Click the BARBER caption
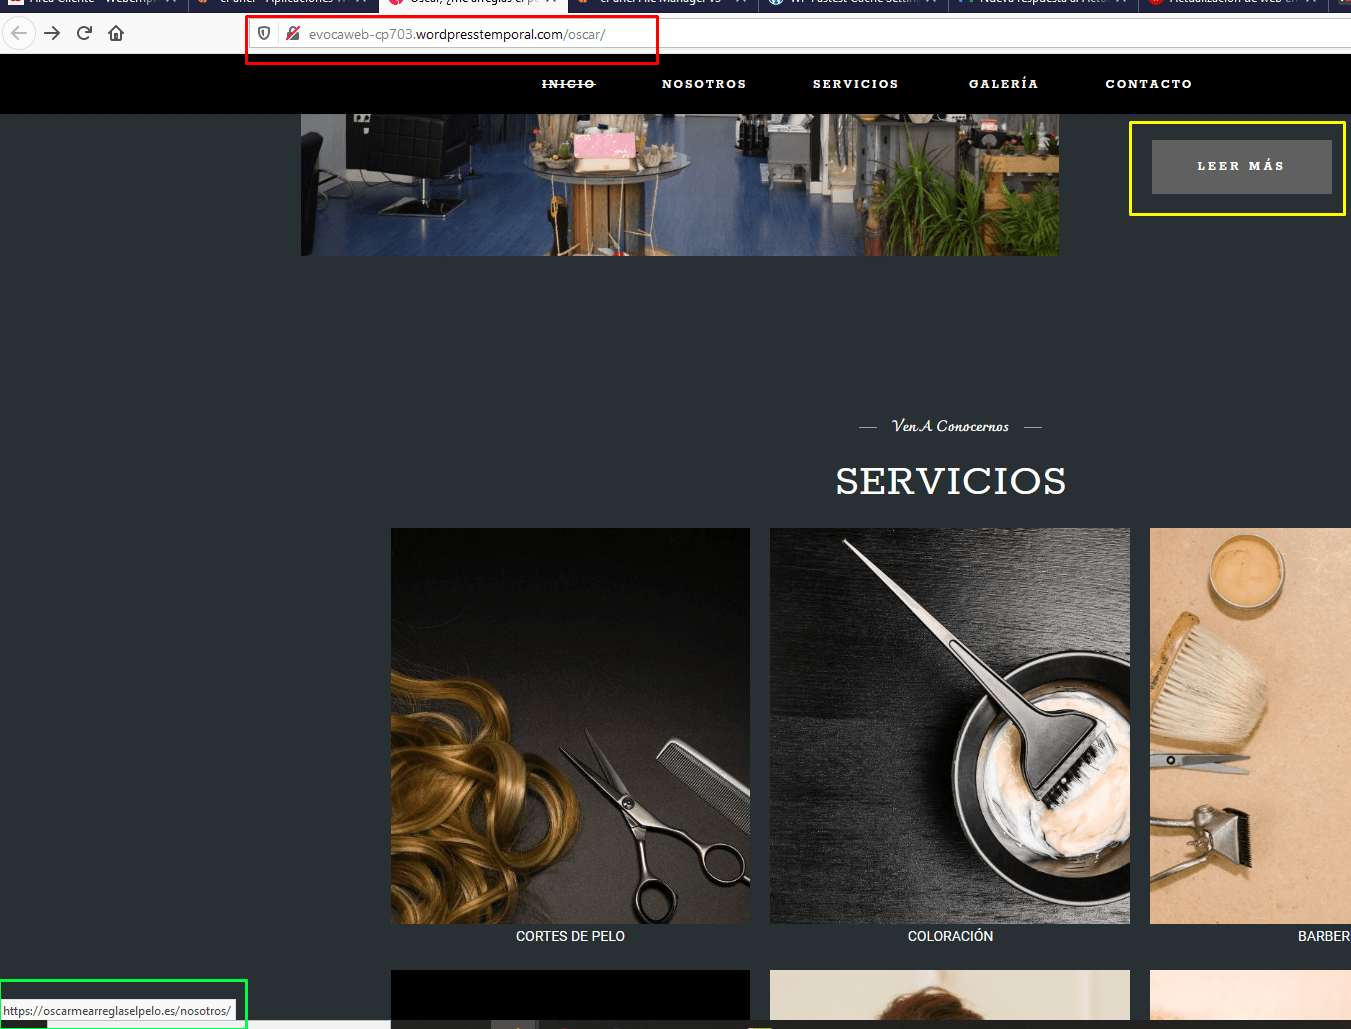This screenshot has height=1029, width=1351. (1324, 936)
